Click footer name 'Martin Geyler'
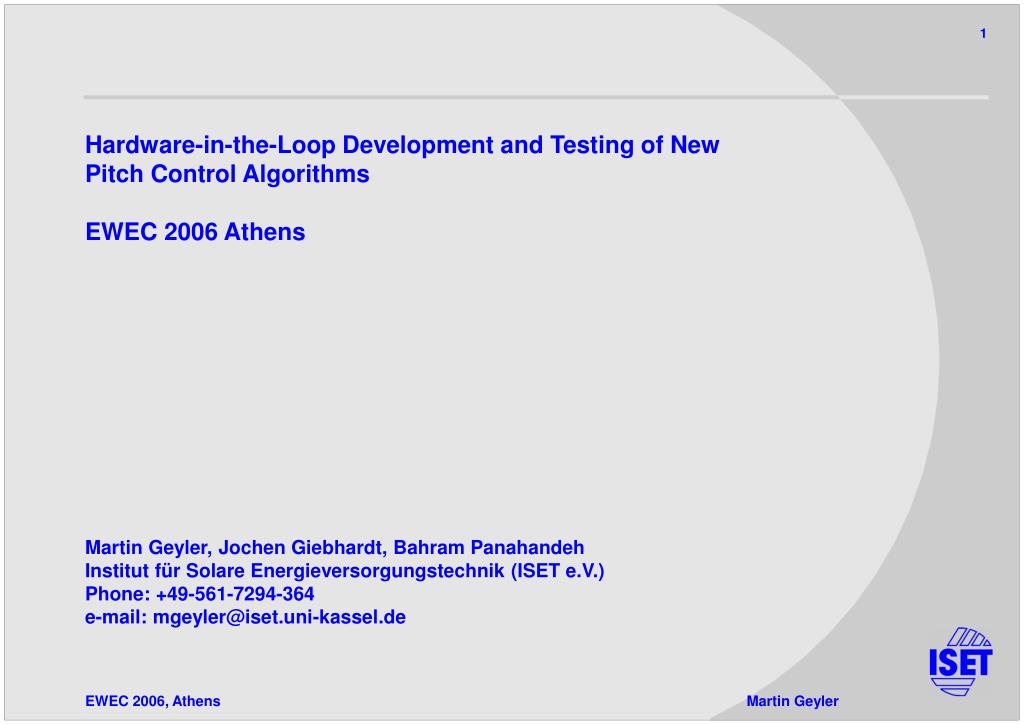This screenshot has width=1024, height=724. coord(792,701)
